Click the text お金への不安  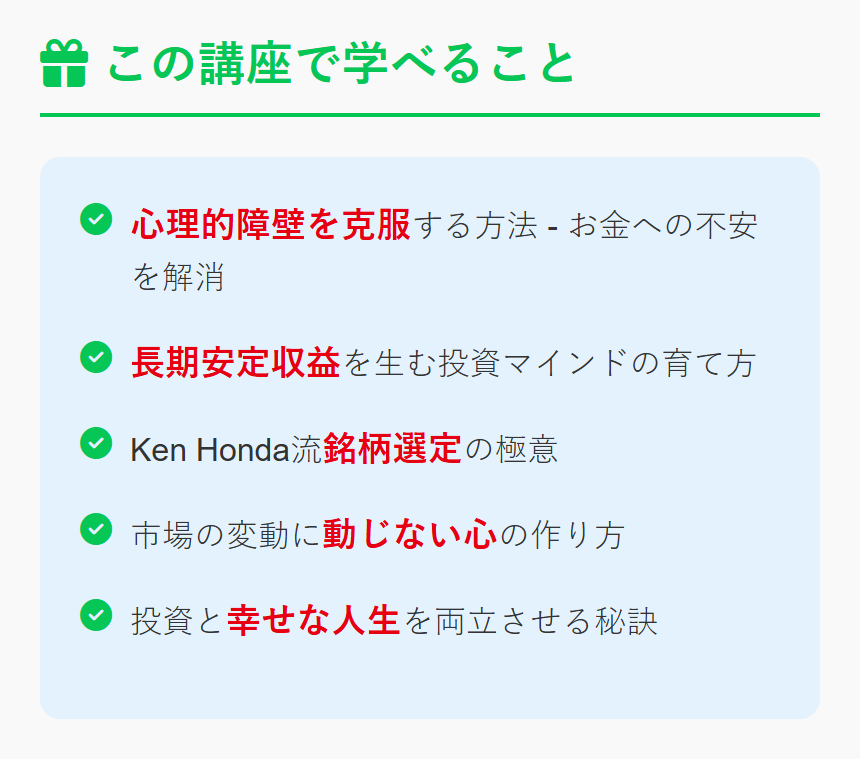tap(663, 225)
